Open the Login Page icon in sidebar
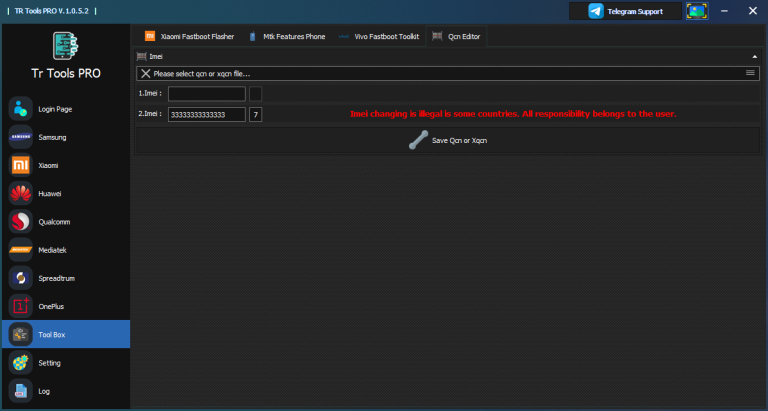The image size is (768, 411). click(x=21, y=109)
